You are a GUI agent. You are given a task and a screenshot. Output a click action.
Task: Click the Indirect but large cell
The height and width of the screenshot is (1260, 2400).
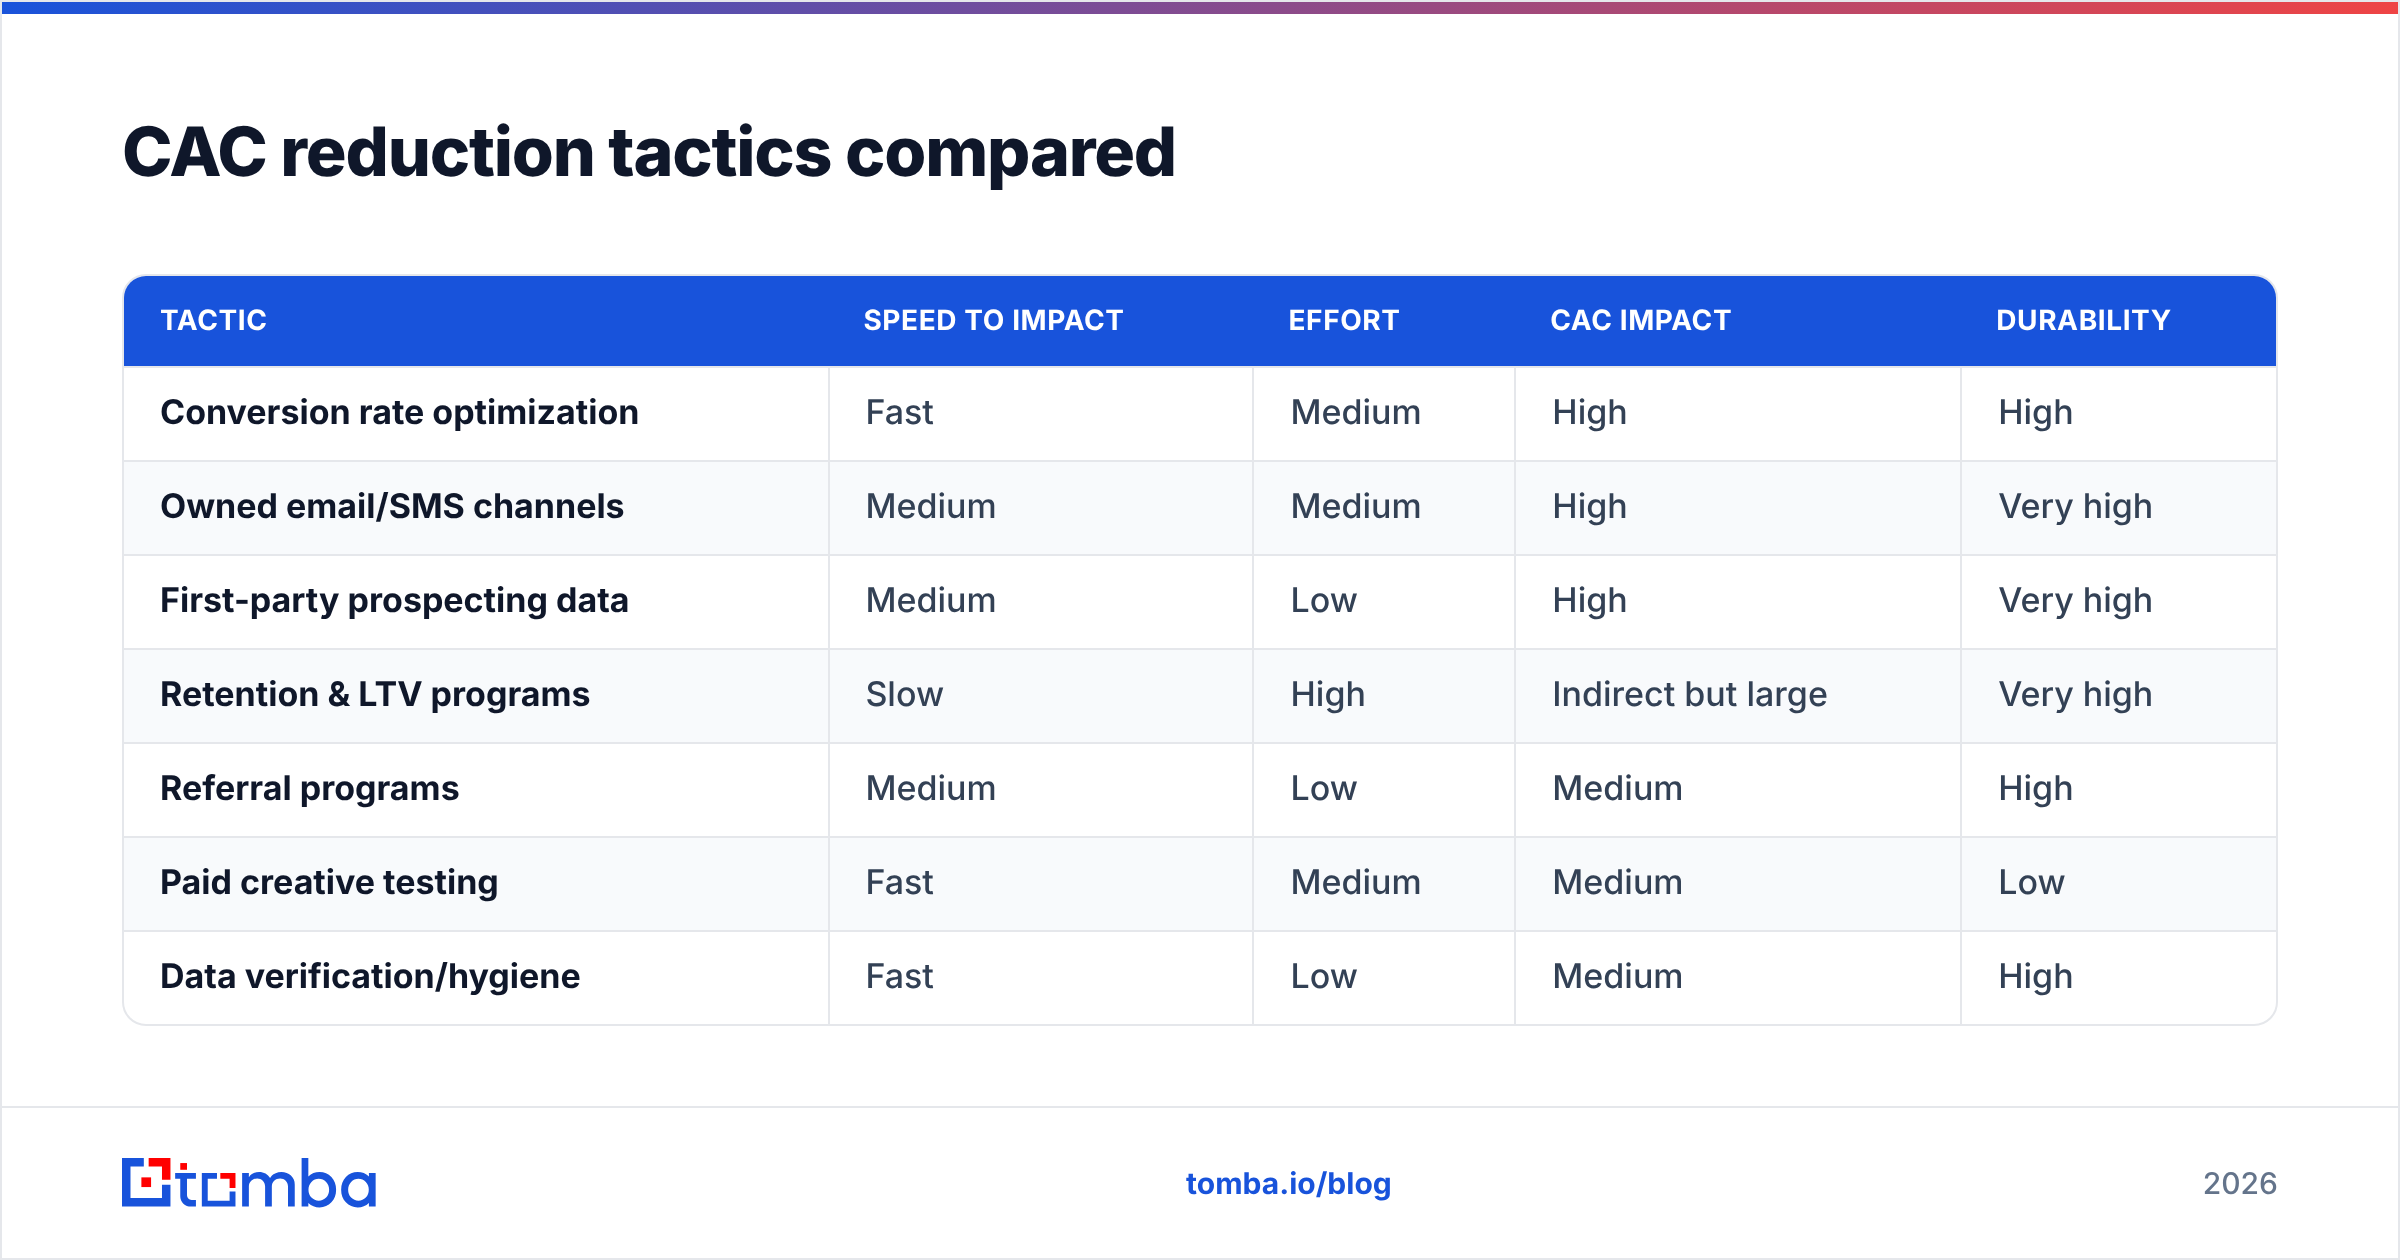(x=1689, y=694)
